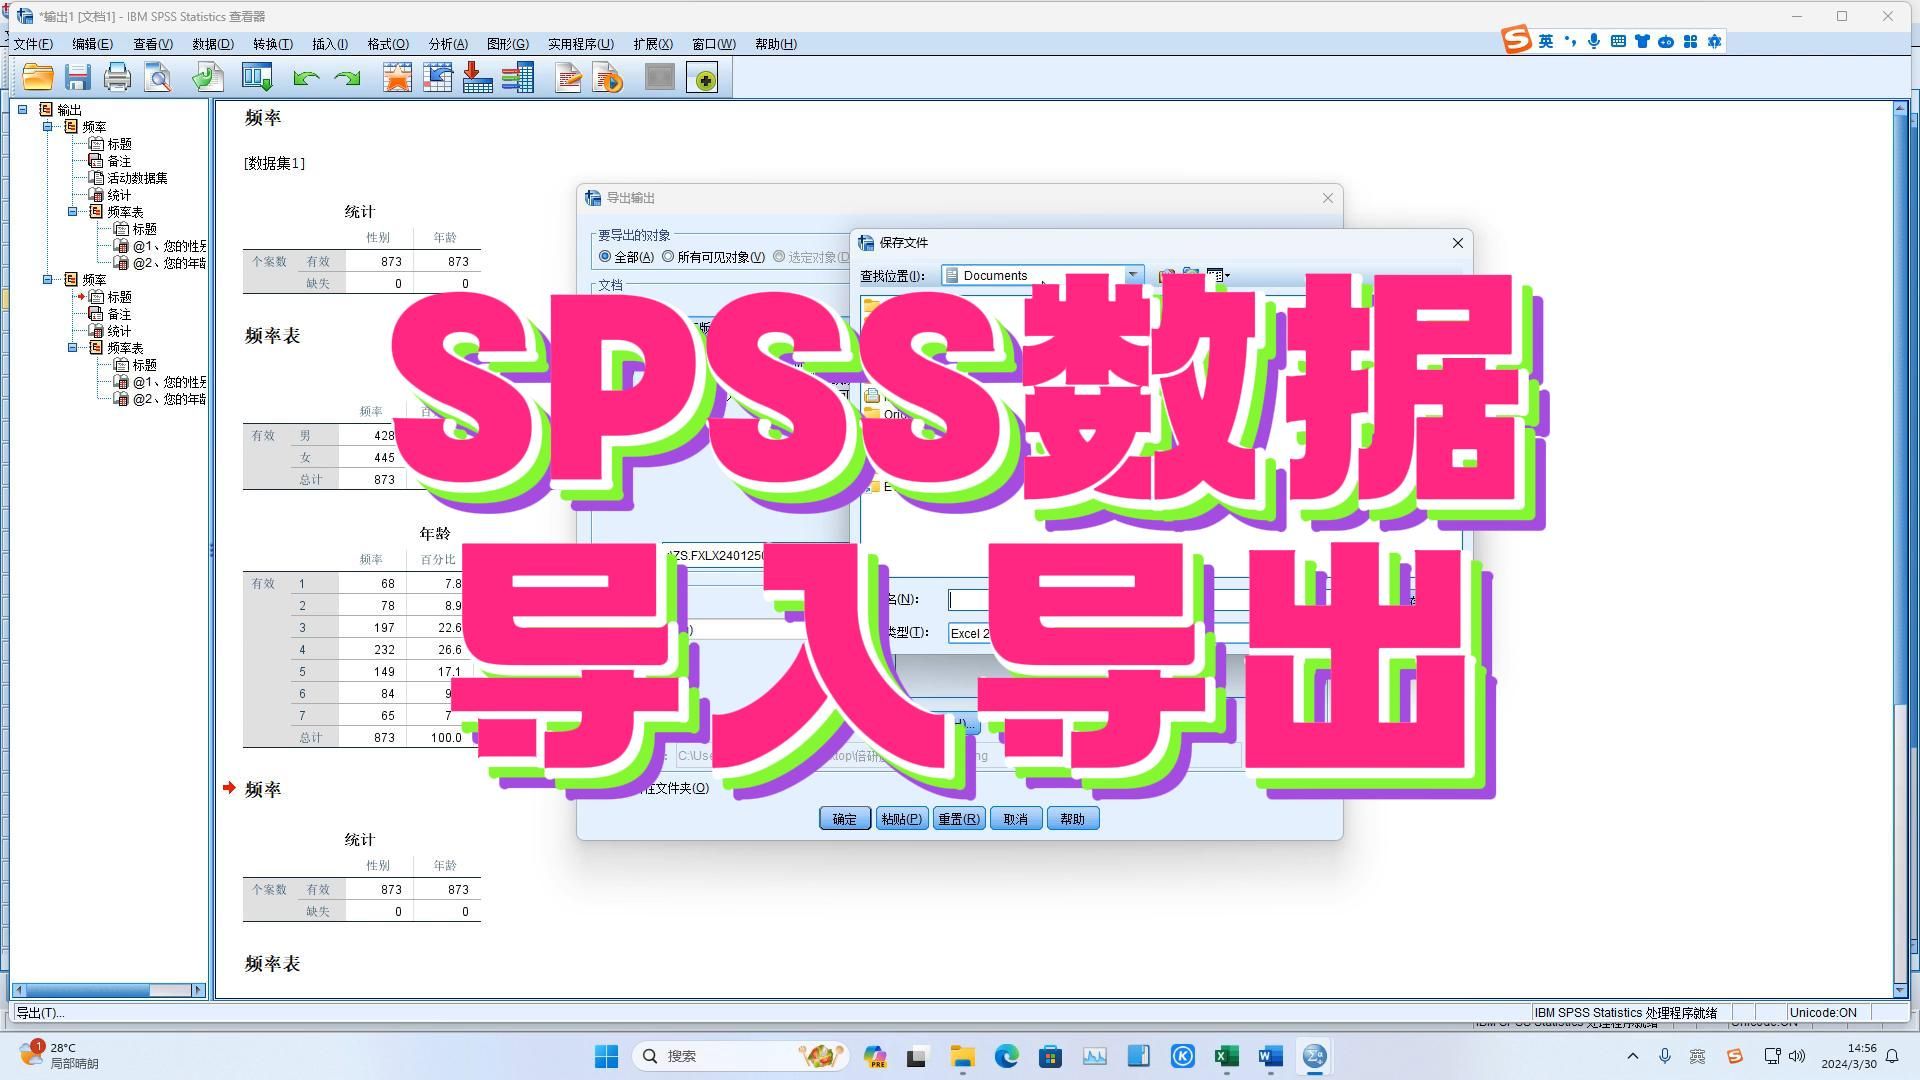This screenshot has height=1080, width=1920.
Task: Click the output pane vertical scrollbar
Action: click(x=1900, y=548)
